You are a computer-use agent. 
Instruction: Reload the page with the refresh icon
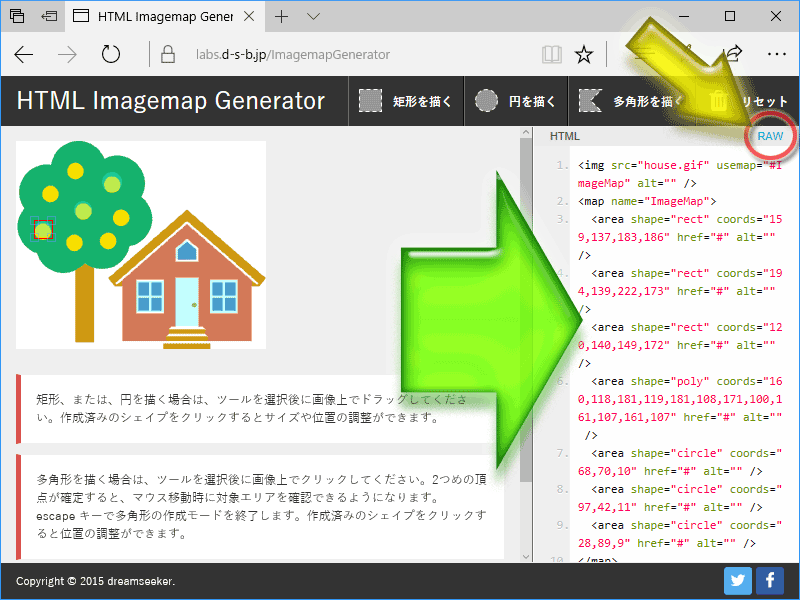pyautogui.click(x=109, y=56)
